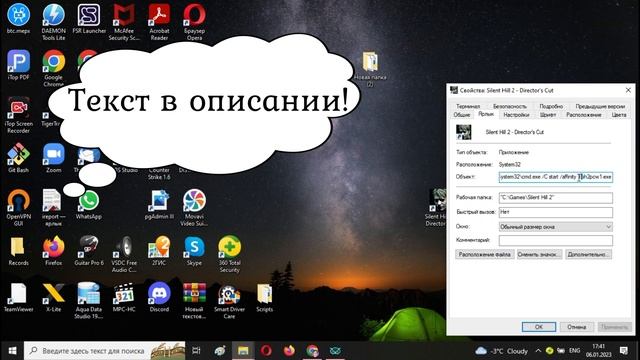Select the Records folder icon
The image size is (640, 360).
click(x=18, y=251)
